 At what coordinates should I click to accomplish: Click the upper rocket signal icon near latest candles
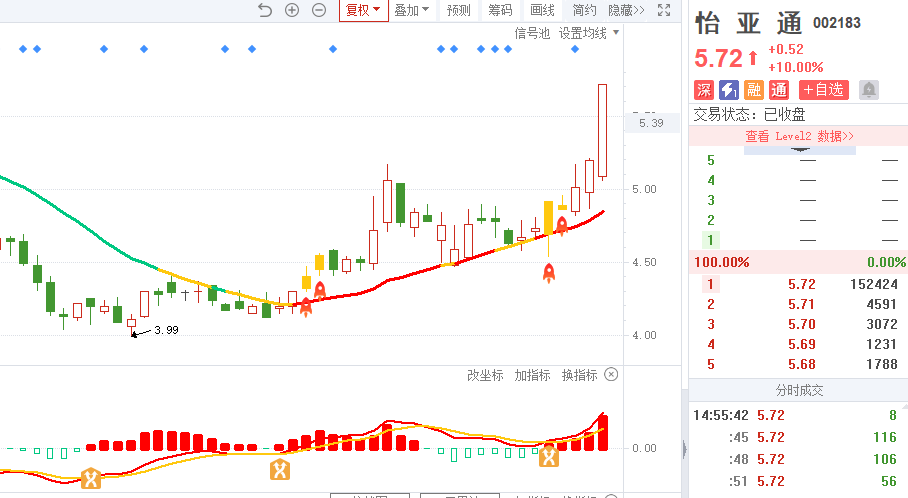[x=562, y=225]
